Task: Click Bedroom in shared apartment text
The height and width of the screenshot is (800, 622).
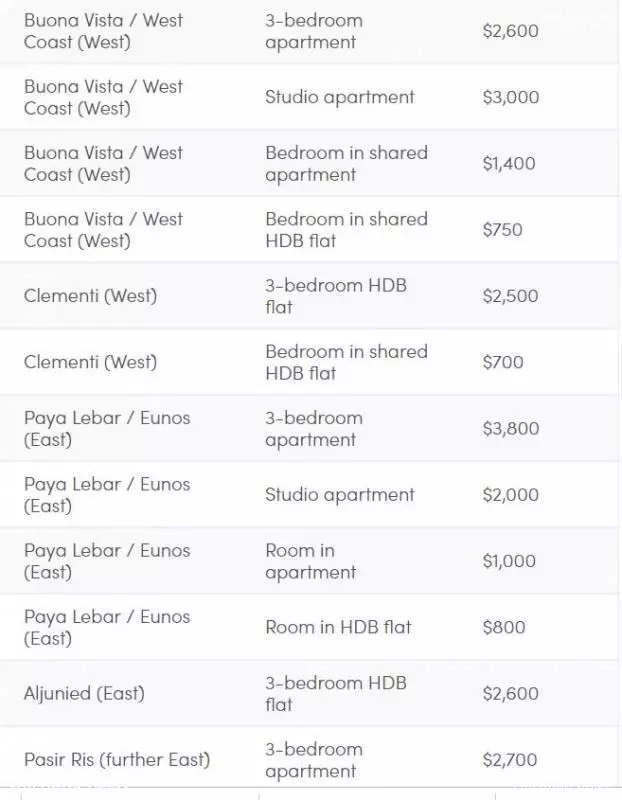Action: 346,163
